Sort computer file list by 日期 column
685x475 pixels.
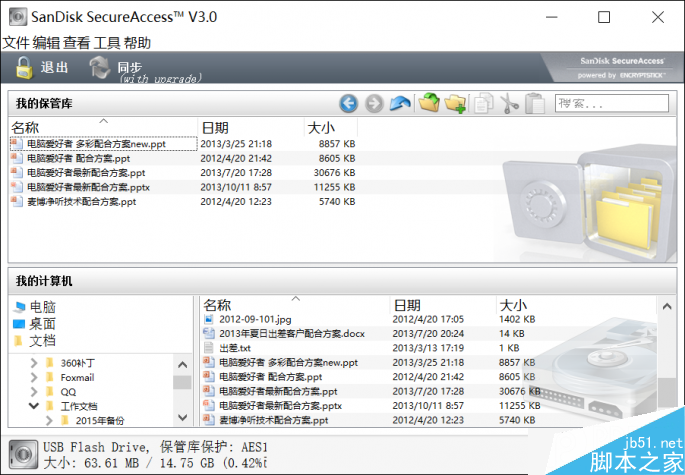(x=442, y=305)
